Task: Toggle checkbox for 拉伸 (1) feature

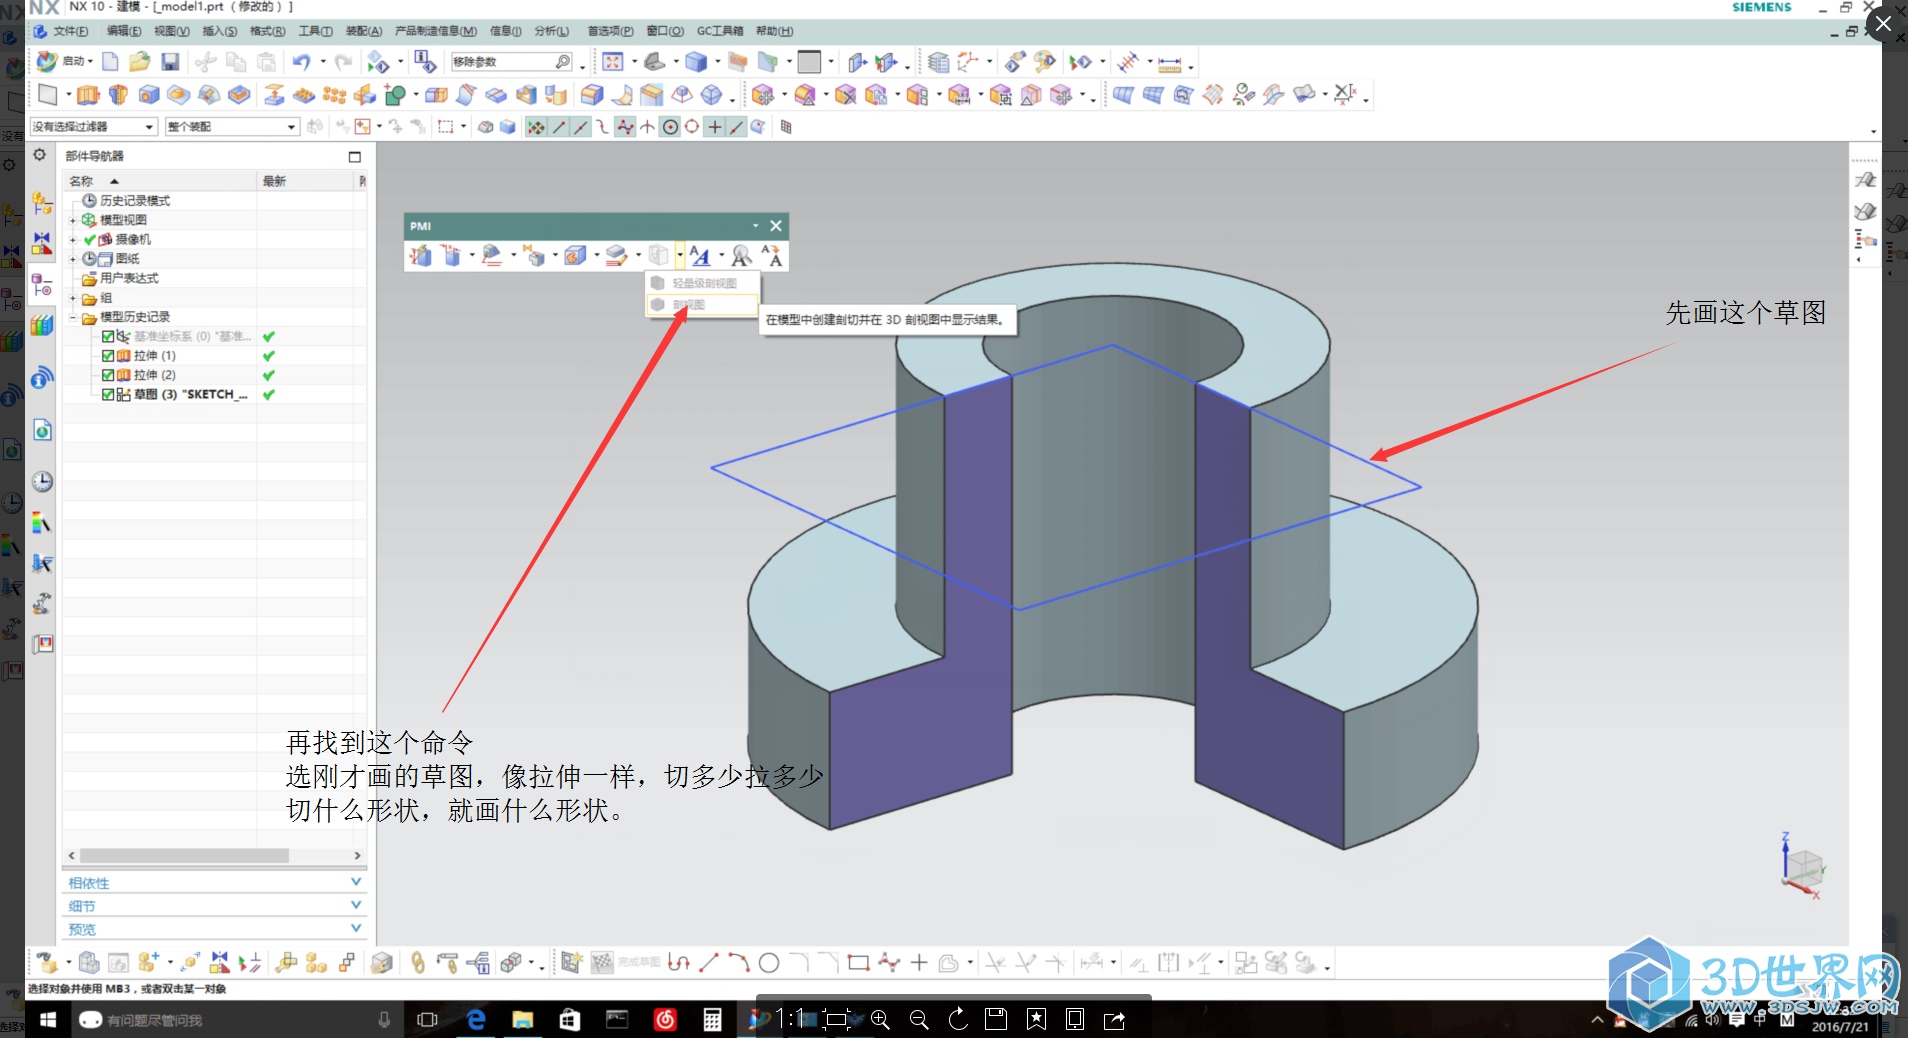Action: pyautogui.click(x=108, y=356)
